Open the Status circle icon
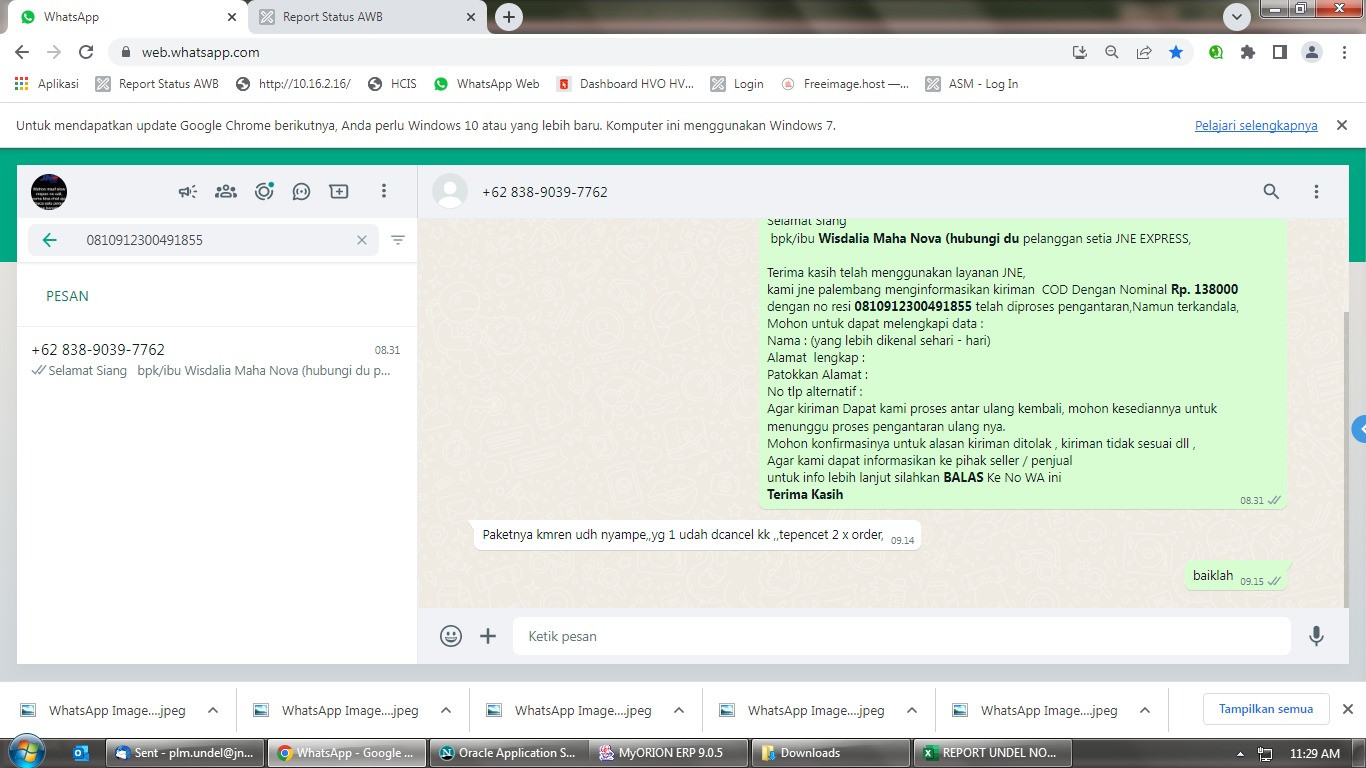This screenshot has width=1366, height=768. click(264, 191)
